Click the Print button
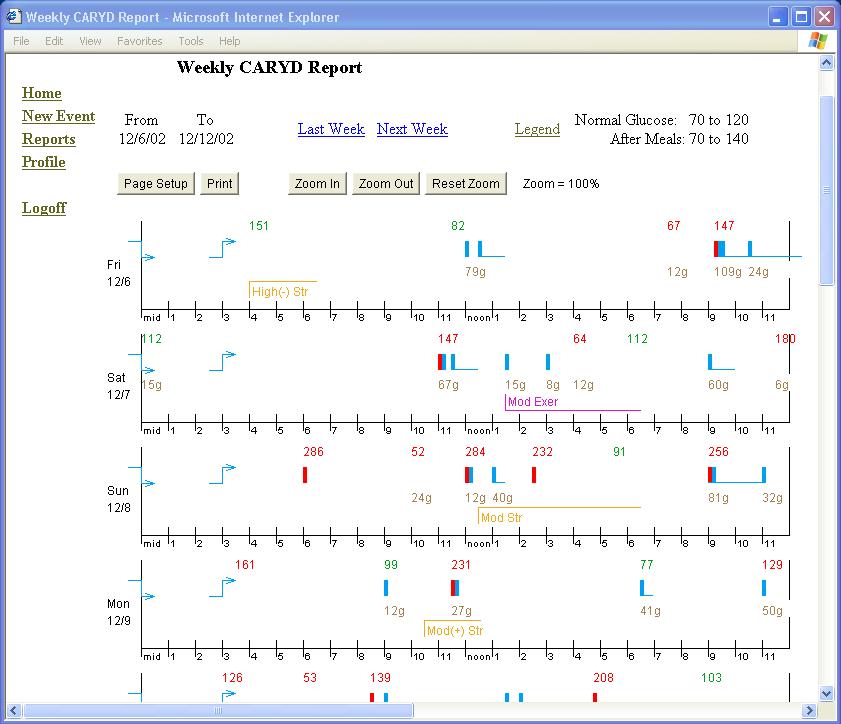The height and width of the screenshot is (724, 841). click(219, 183)
